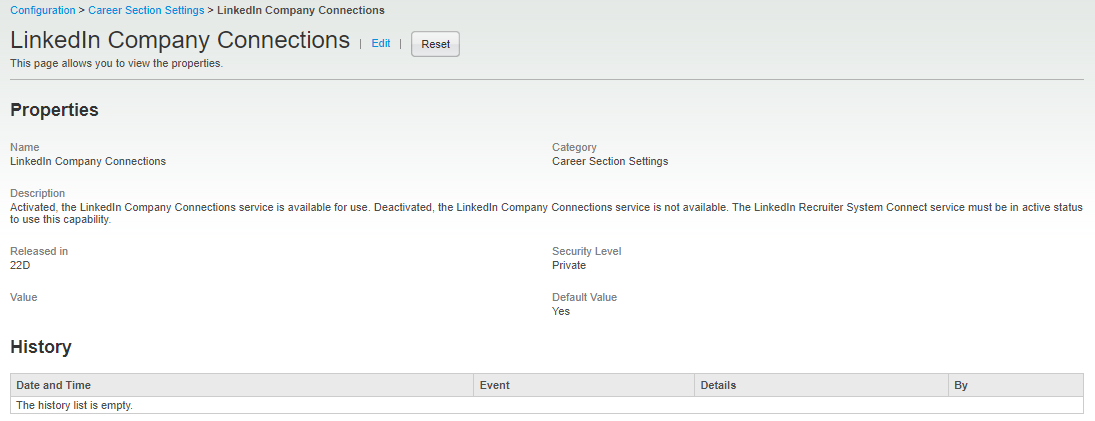Click the Name field value text
The width and height of the screenshot is (1095, 421).
tap(88, 161)
